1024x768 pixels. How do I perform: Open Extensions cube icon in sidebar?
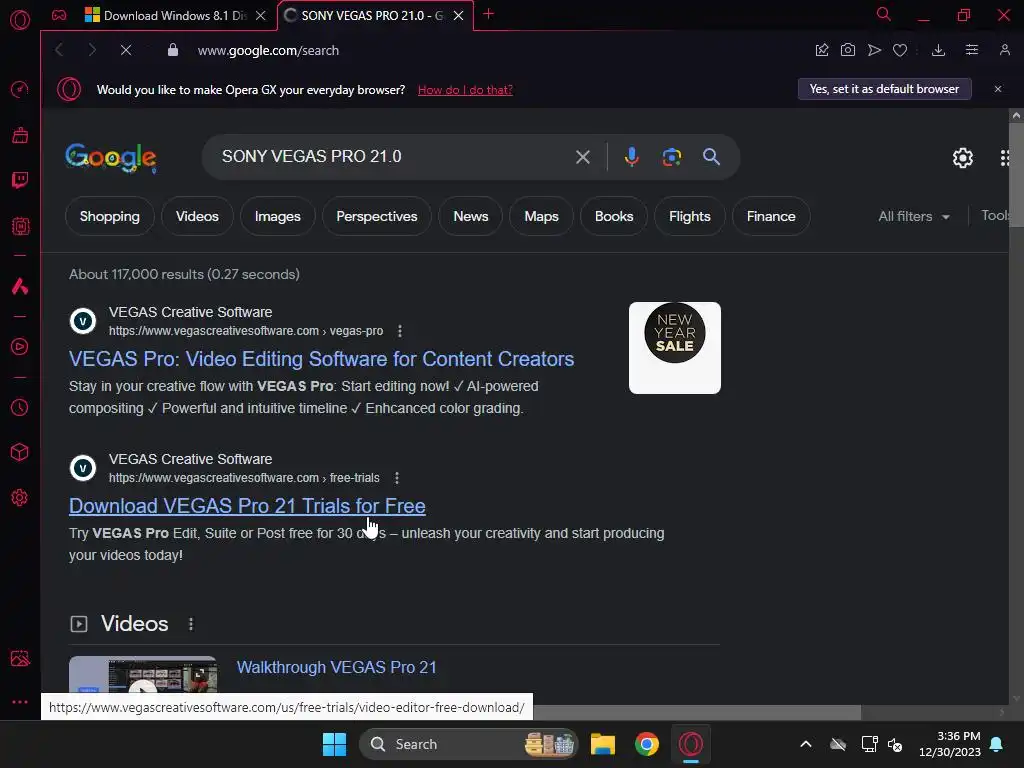click(20, 452)
